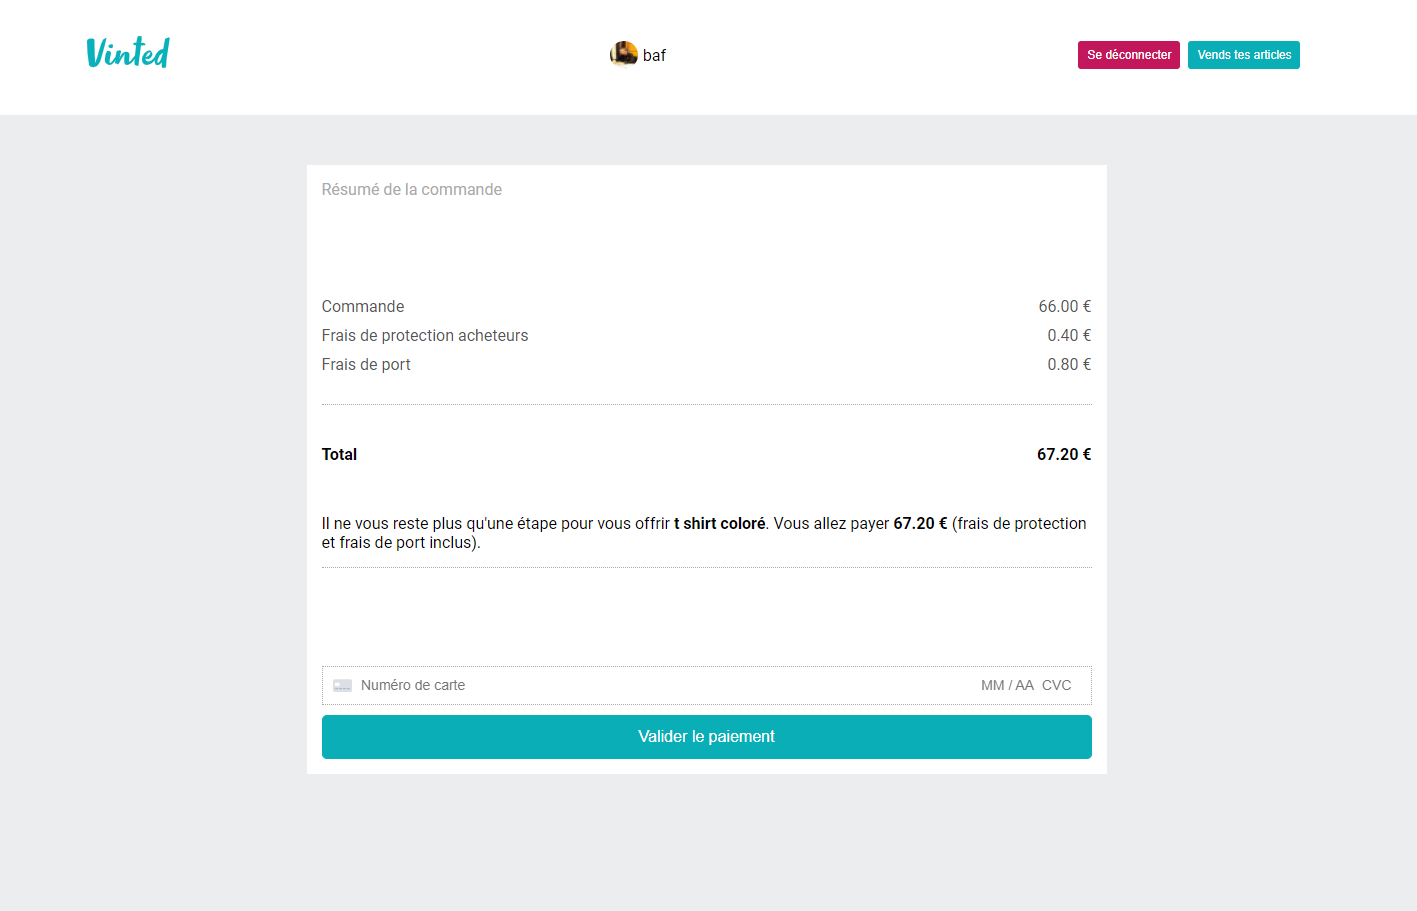Click the Résumé de la commande heading
Viewport: 1417px width, 911px height.
412,189
